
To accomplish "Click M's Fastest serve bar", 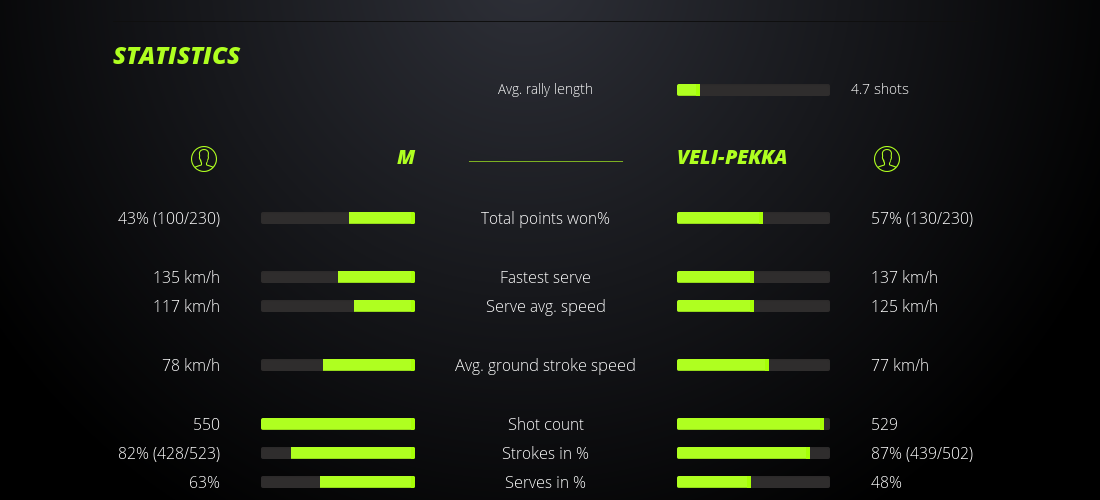I will click(338, 277).
